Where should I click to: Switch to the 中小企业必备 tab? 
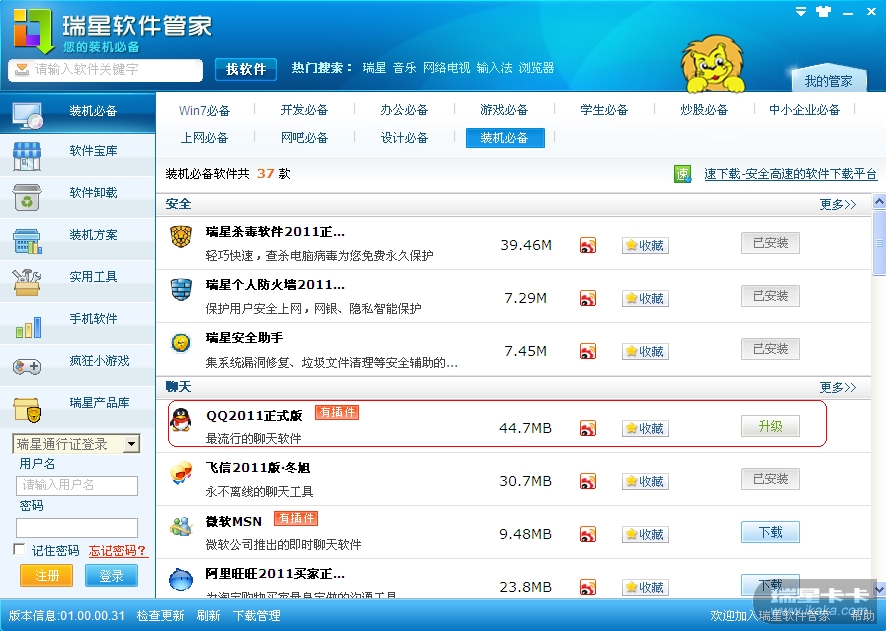(804, 110)
